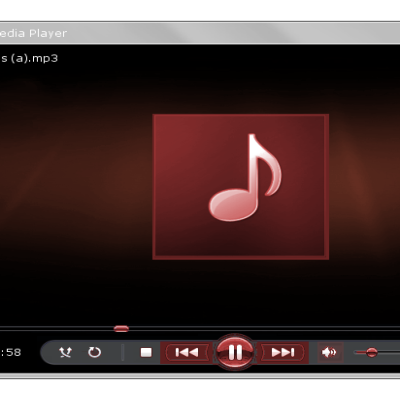Pause the current track
This screenshot has width=400, height=400.
(235, 352)
